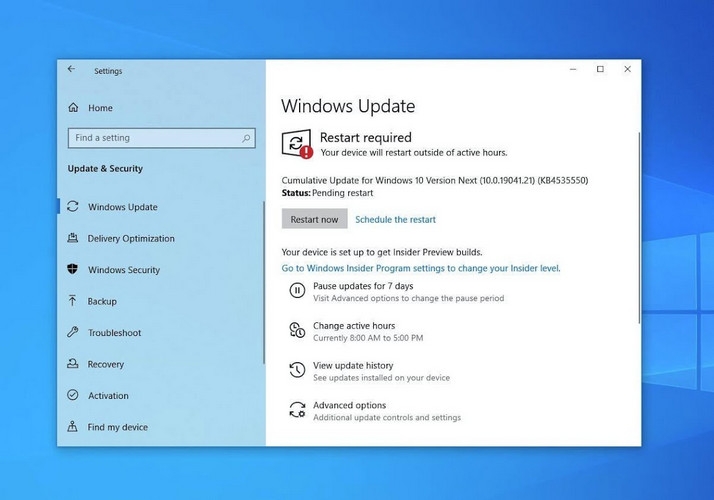Screen dimensions: 714x500
Task: Minimize the Settings window
Action: click(573, 69)
